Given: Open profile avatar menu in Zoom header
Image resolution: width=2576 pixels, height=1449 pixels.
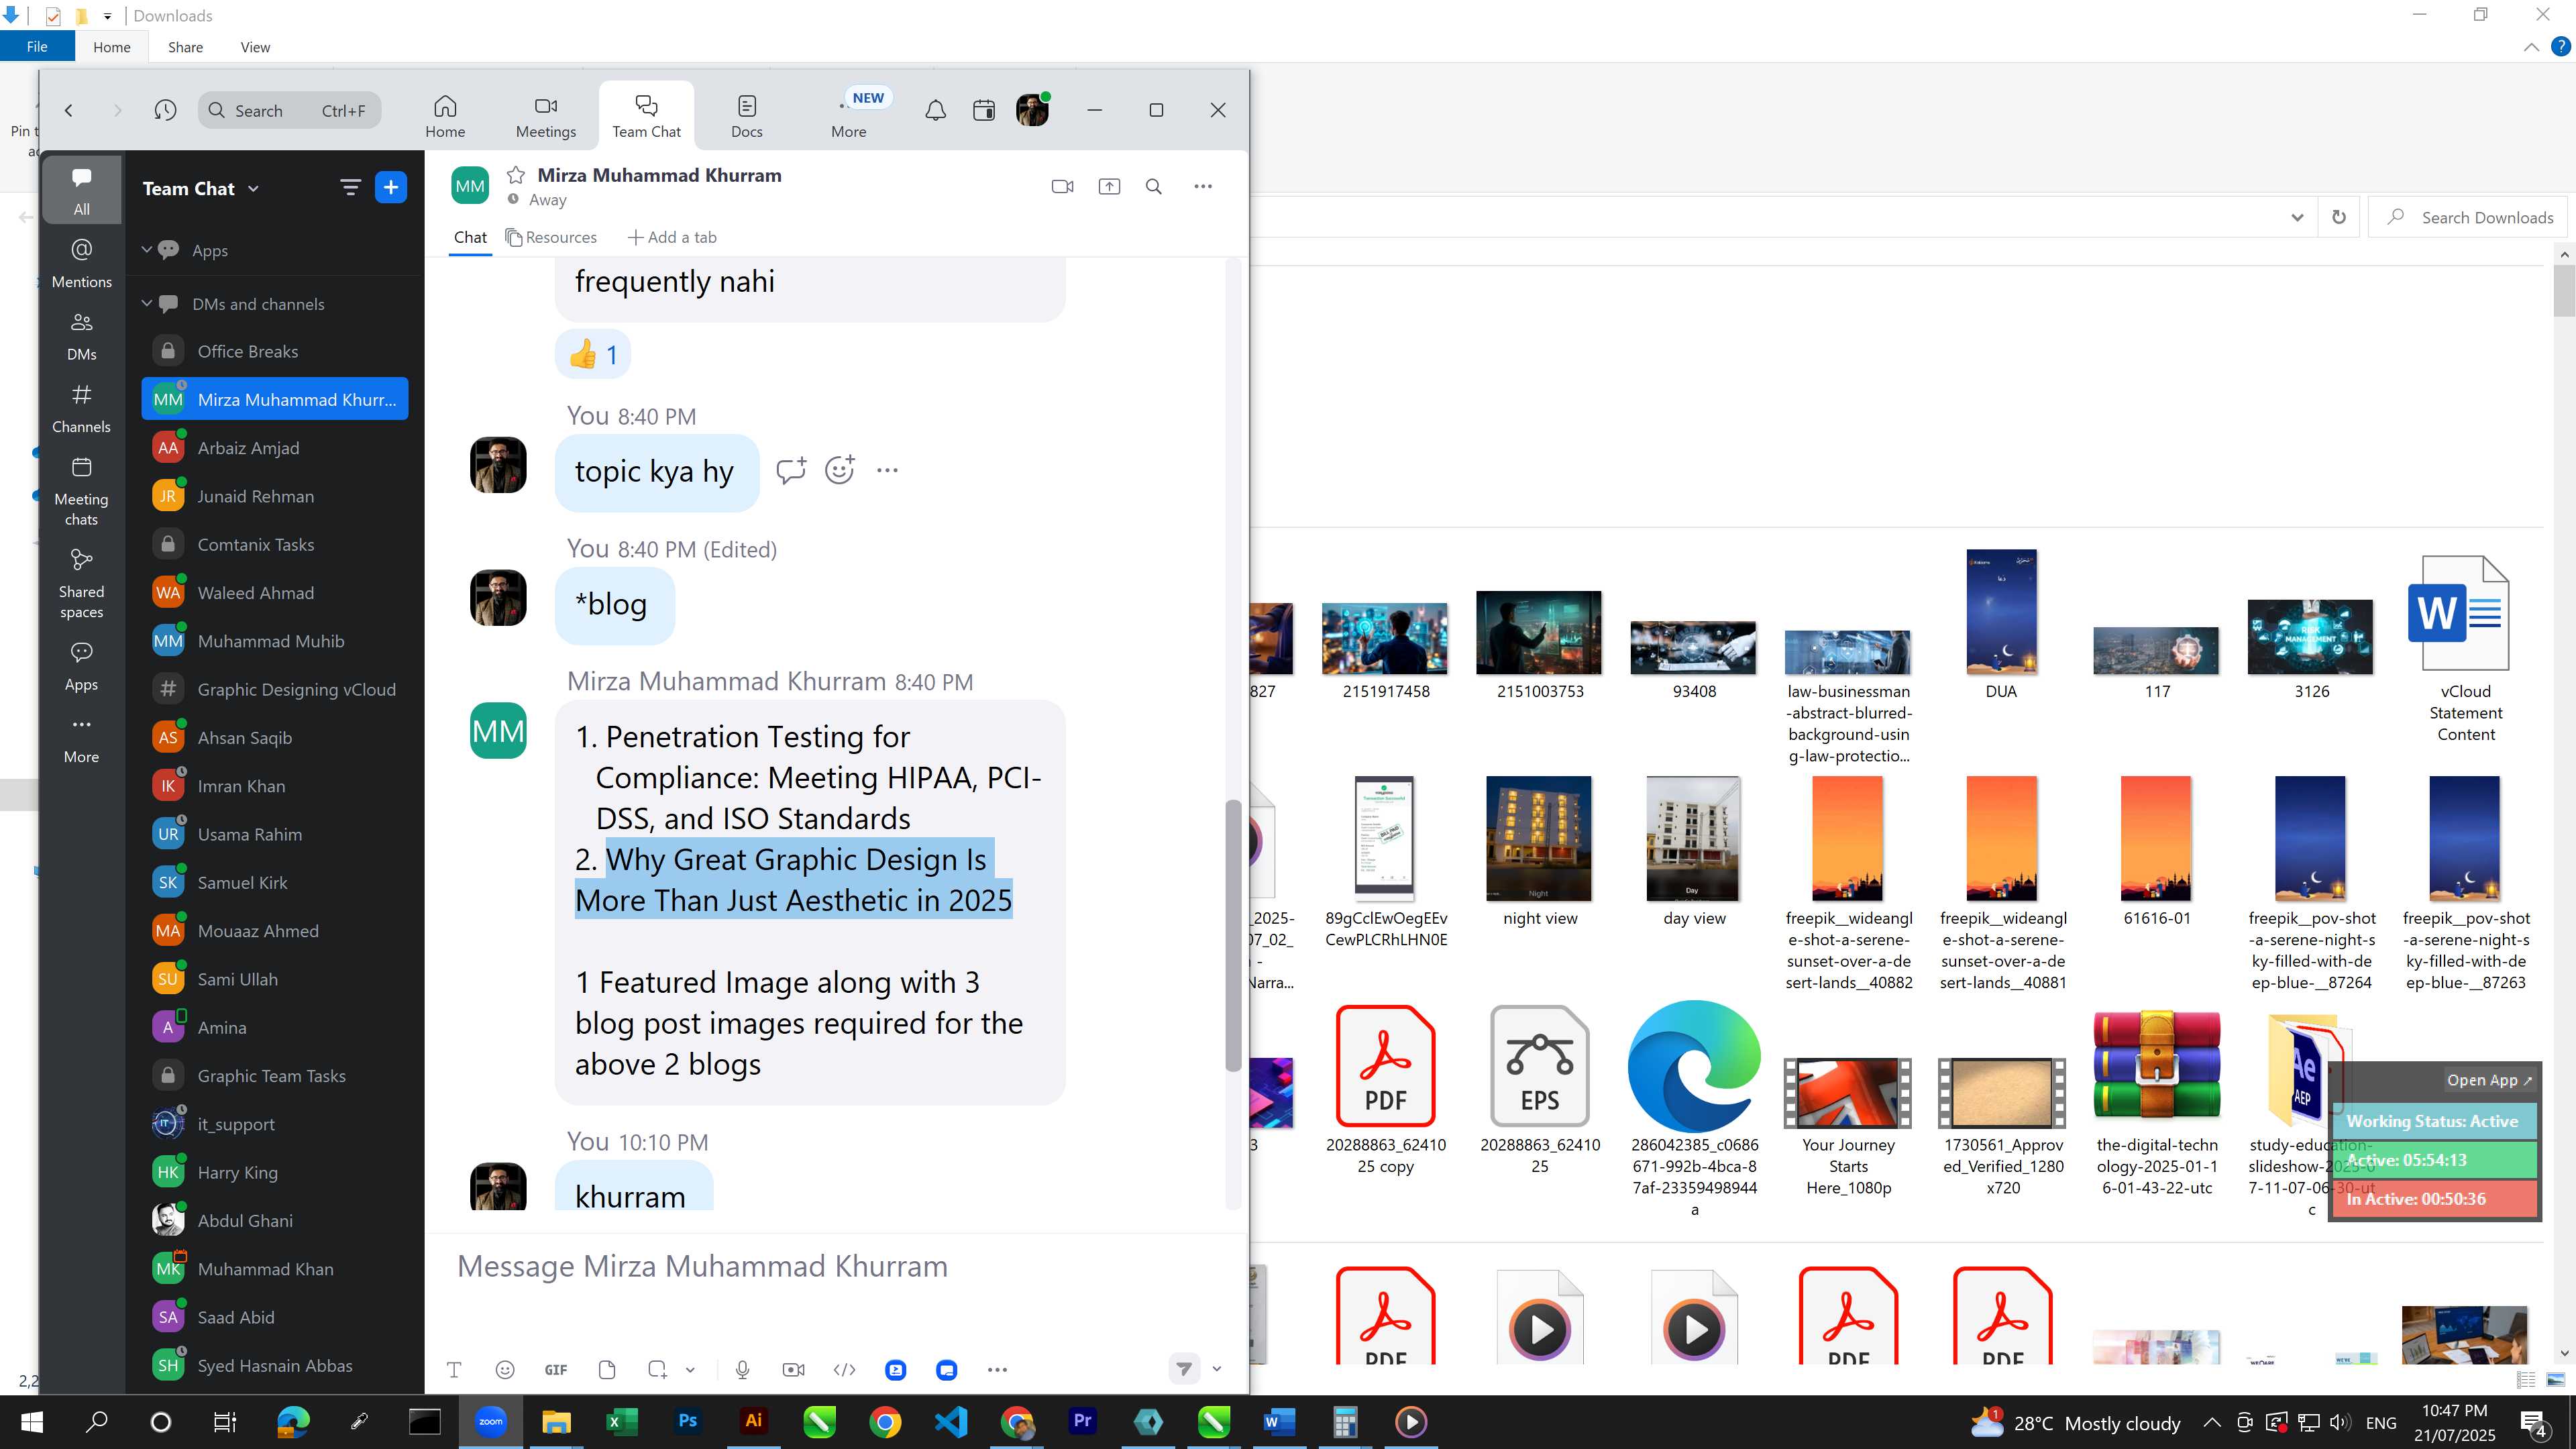Looking at the screenshot, I should pos(1032,110).
